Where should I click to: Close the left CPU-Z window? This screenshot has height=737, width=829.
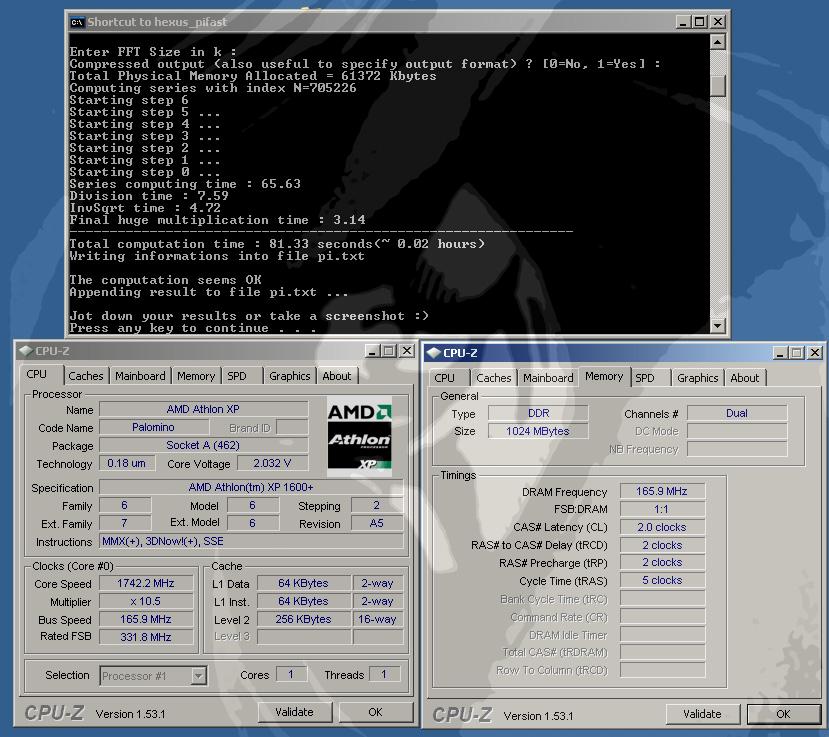coord(407,351)
